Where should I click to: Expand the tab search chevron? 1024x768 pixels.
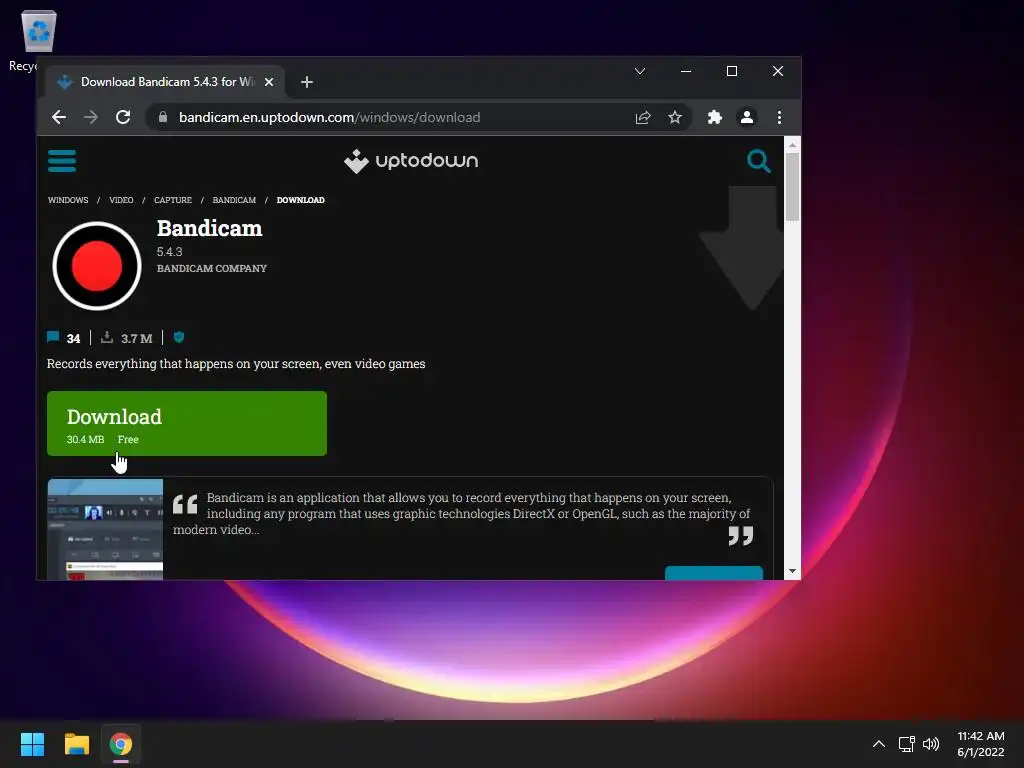click(640, 71)
